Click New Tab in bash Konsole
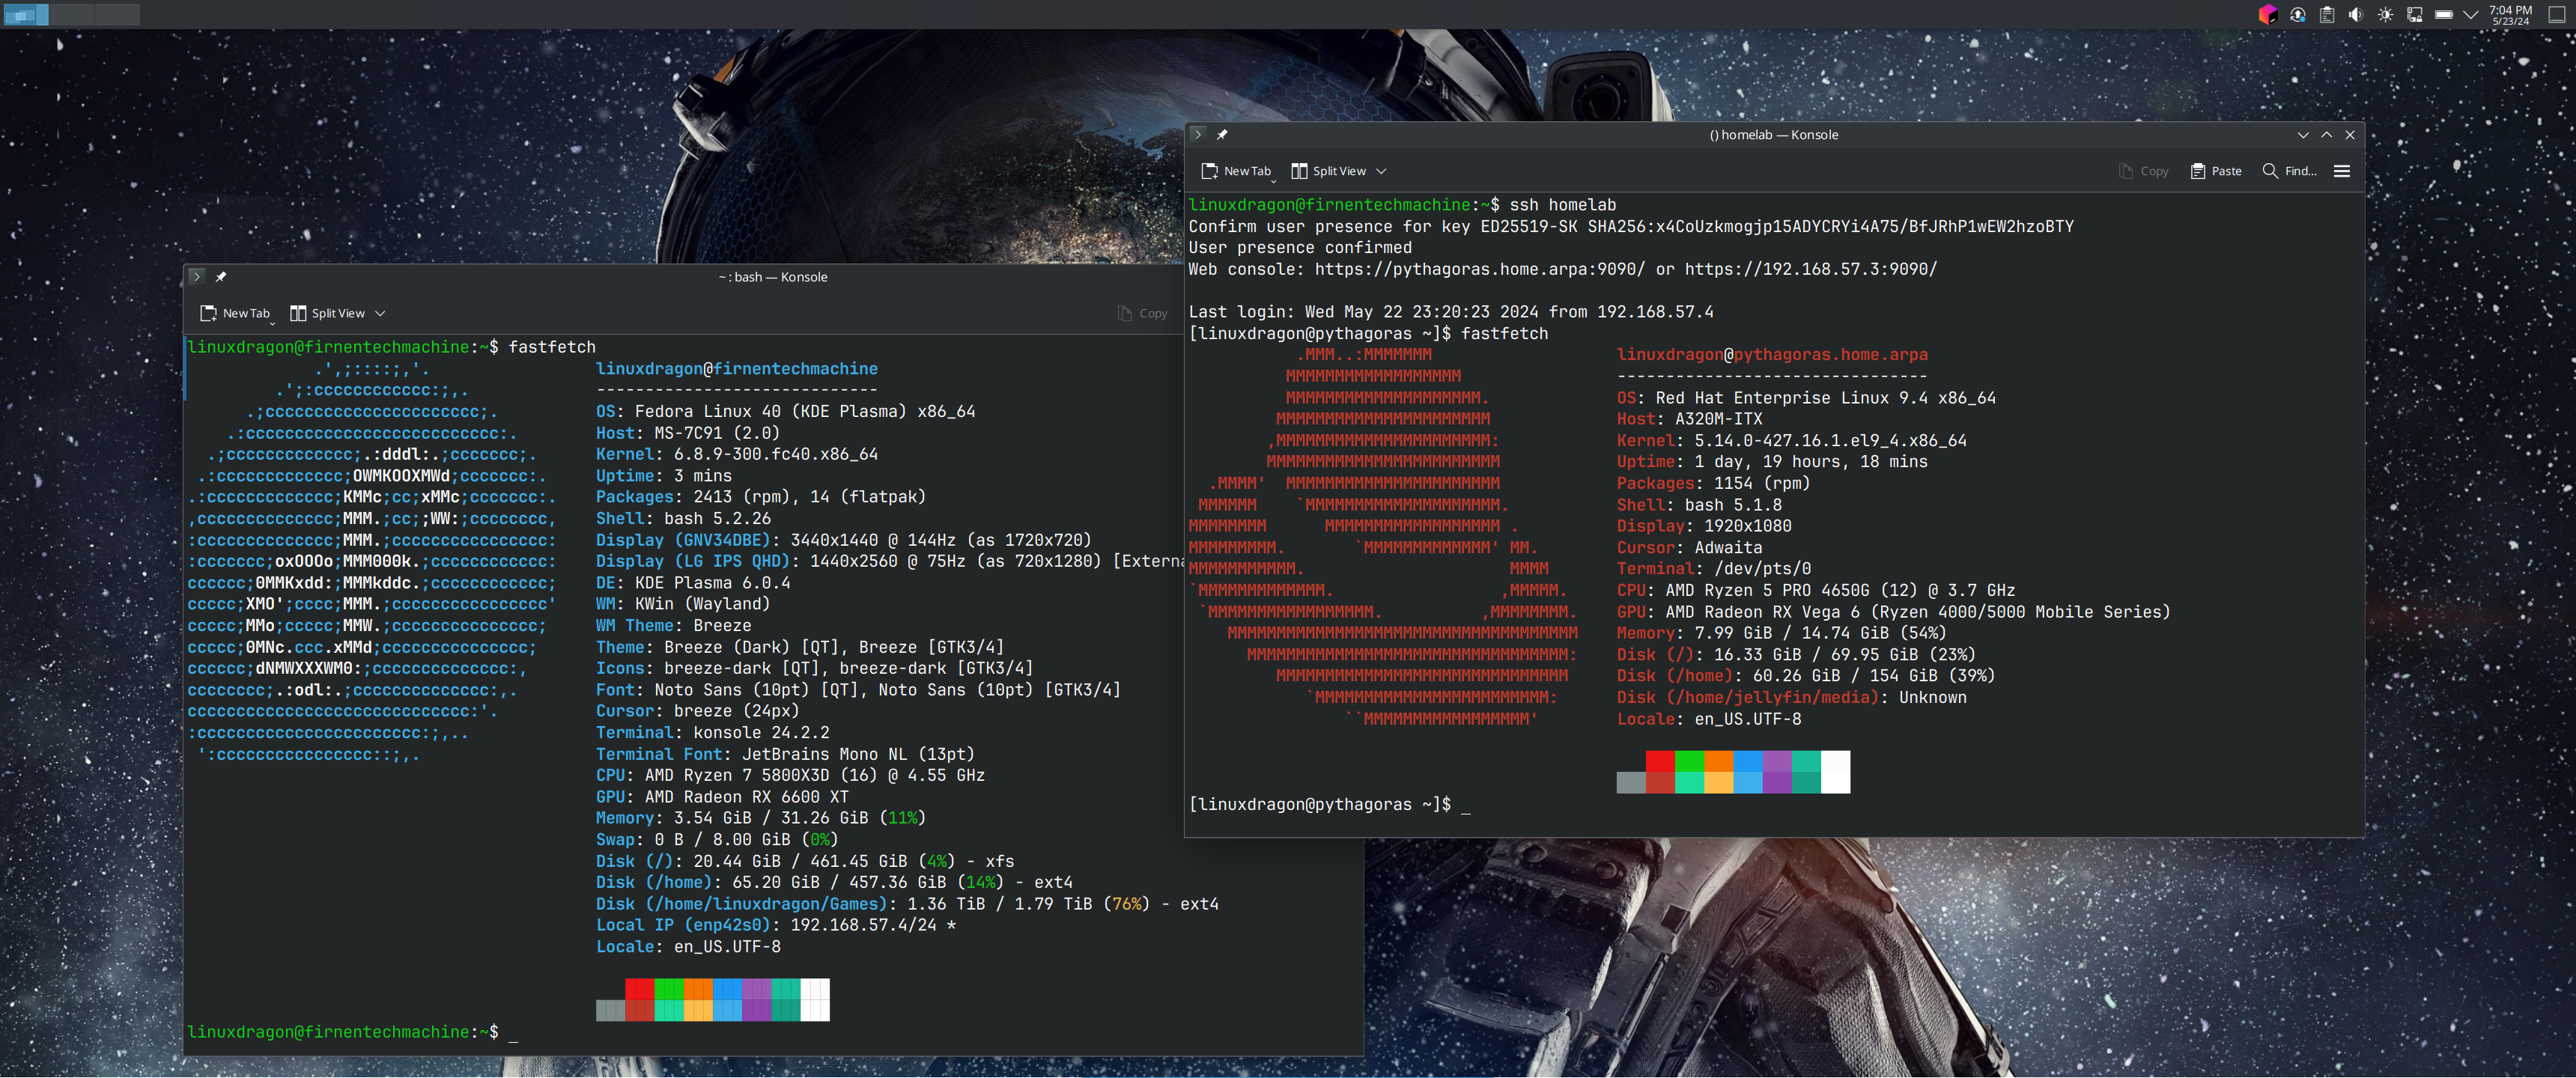Image resolution: width=2576 pixels, height=1078 pixels. (x=235, y=313)
